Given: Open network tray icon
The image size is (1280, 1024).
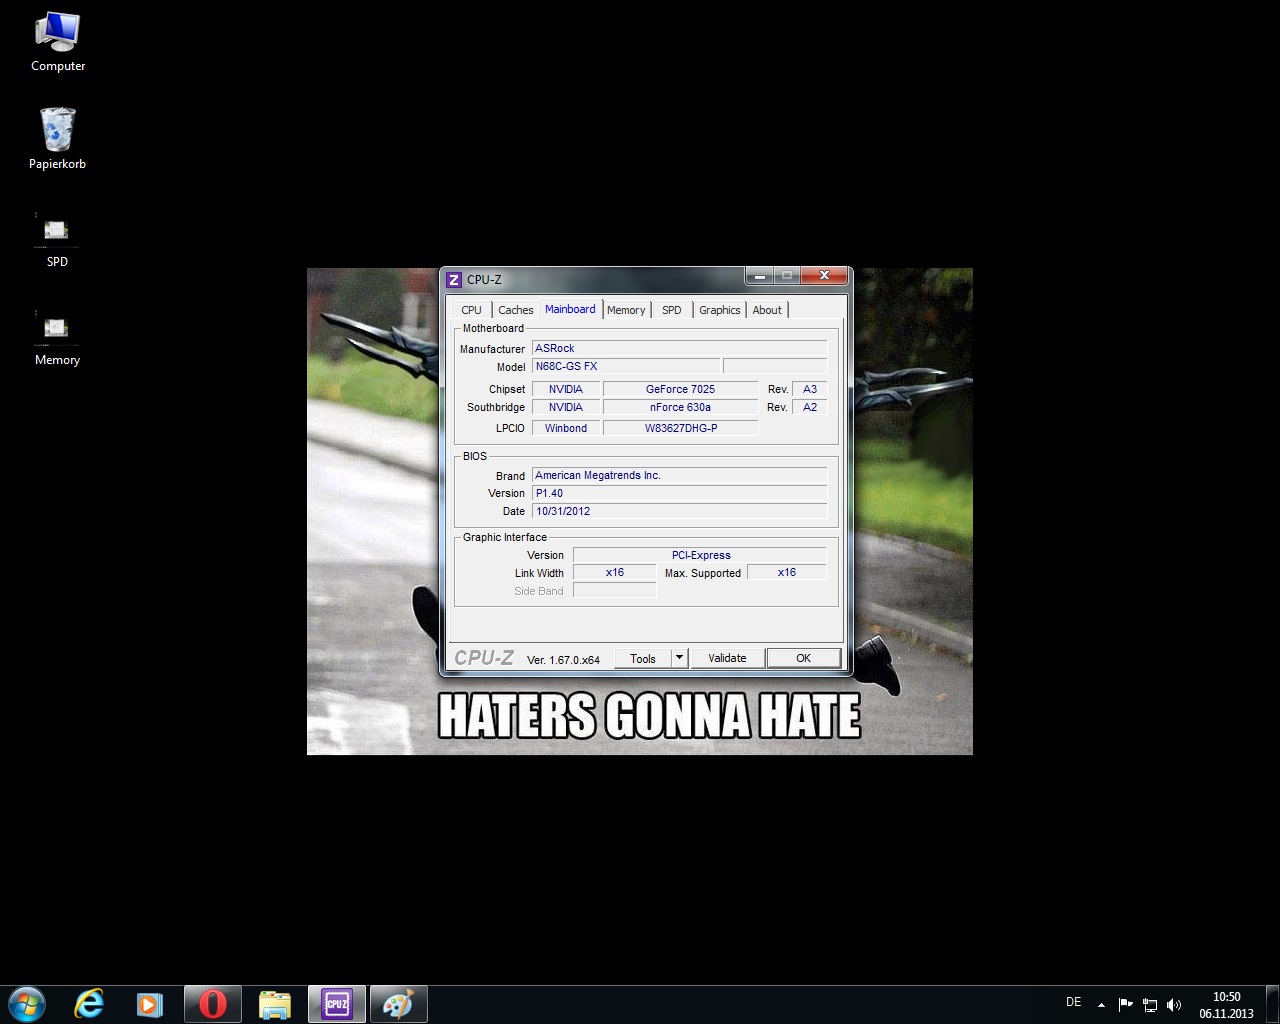Looking at the screenshot, I should coord(1150,1005).
